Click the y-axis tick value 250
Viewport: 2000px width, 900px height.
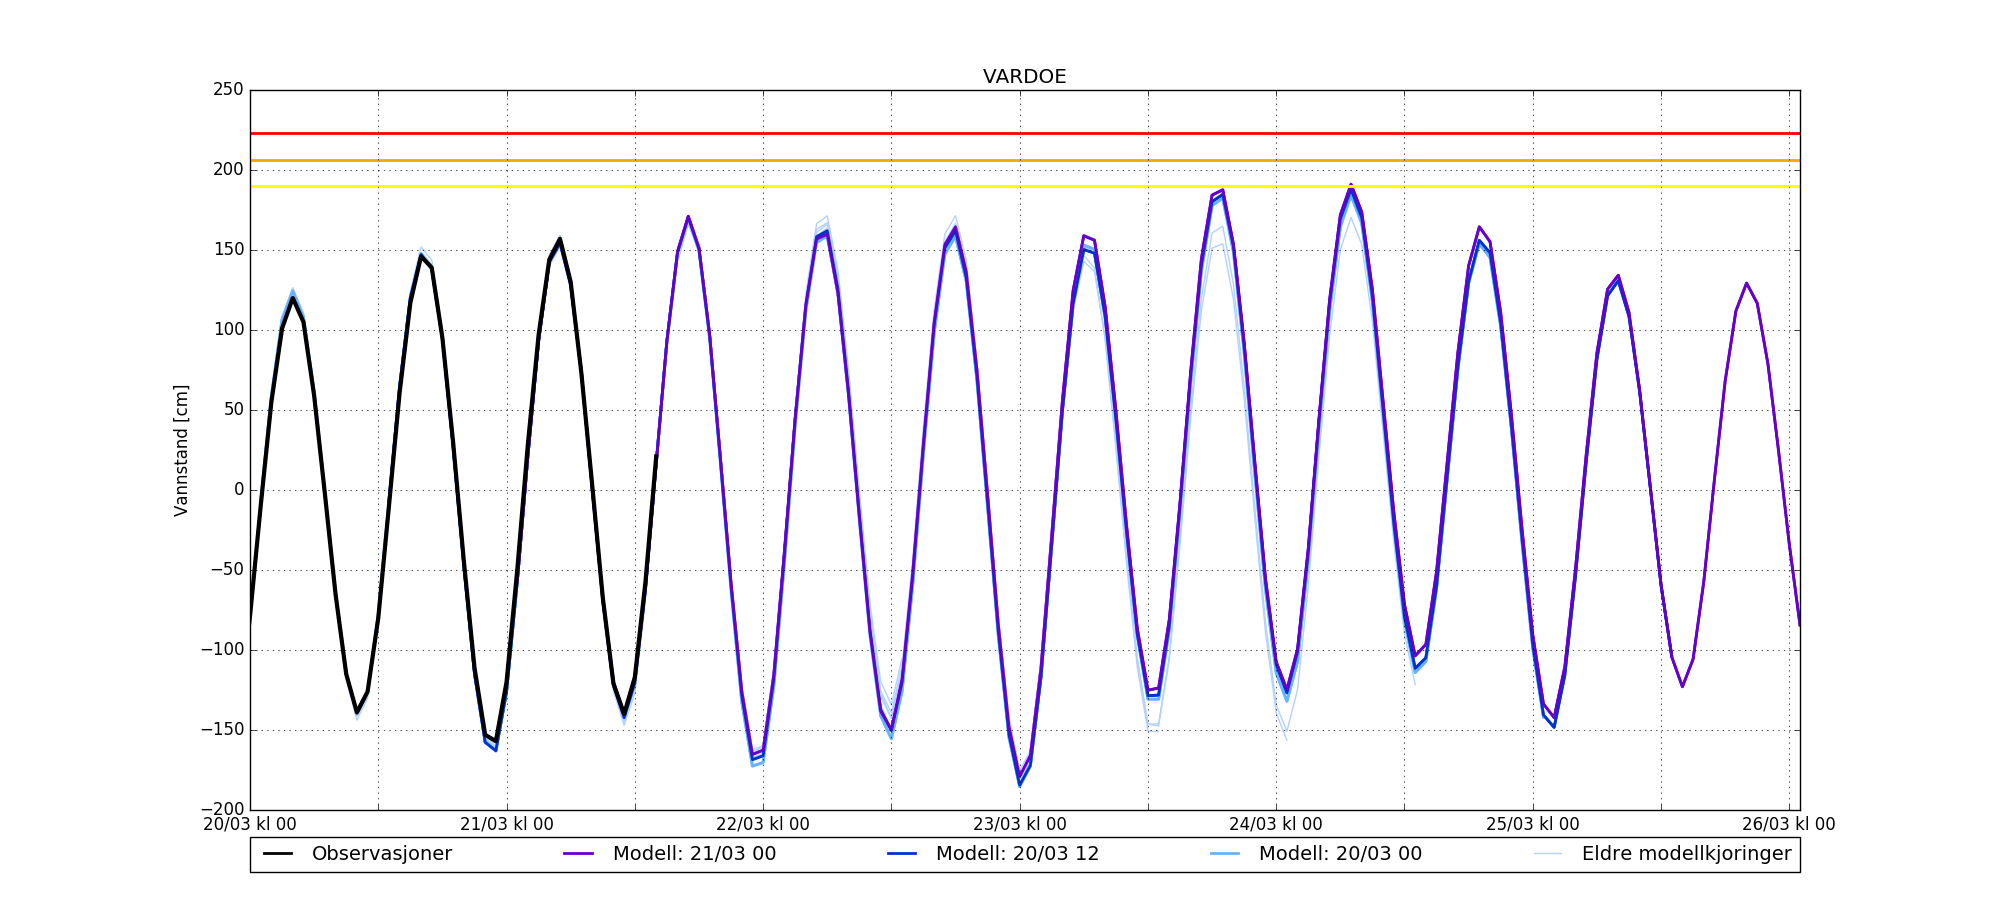(x=228, y=90)
